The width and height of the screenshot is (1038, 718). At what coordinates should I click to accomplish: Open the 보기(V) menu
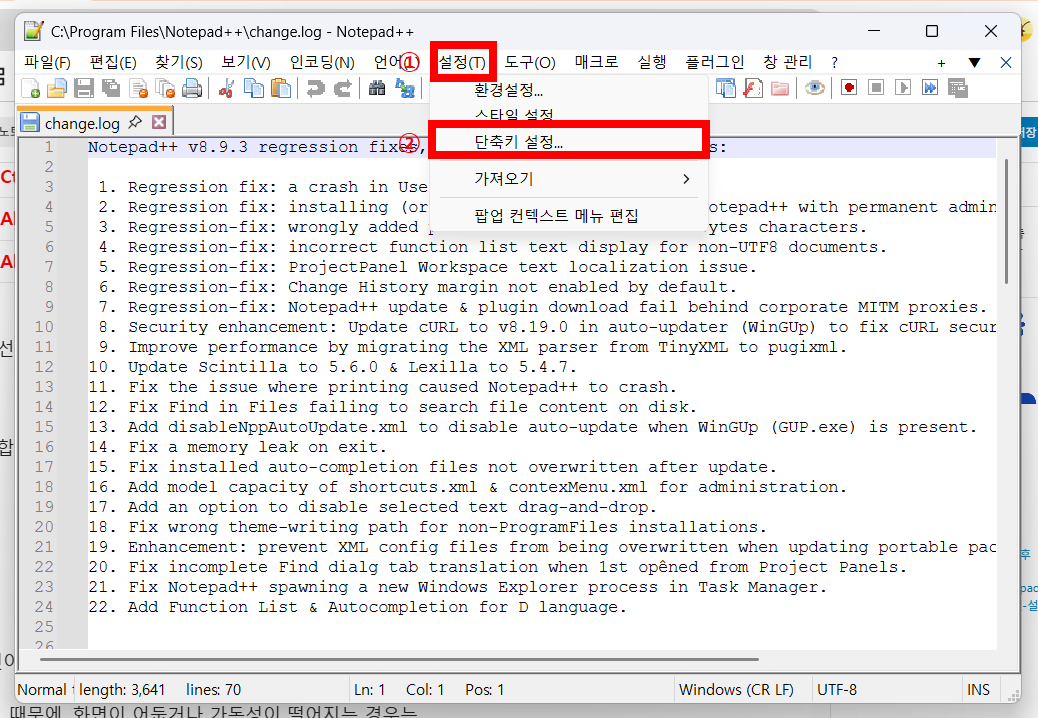(246, 62)
